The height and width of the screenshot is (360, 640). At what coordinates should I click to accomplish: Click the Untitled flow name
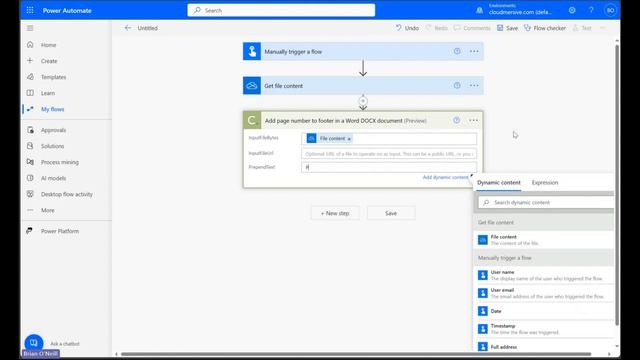pos(147,28)
